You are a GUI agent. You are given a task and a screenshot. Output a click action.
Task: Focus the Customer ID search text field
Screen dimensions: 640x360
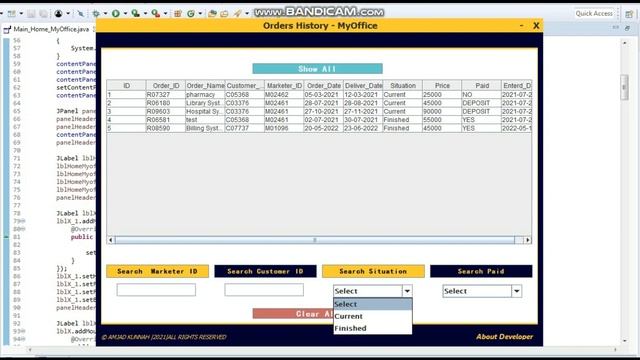click(264, 290)
